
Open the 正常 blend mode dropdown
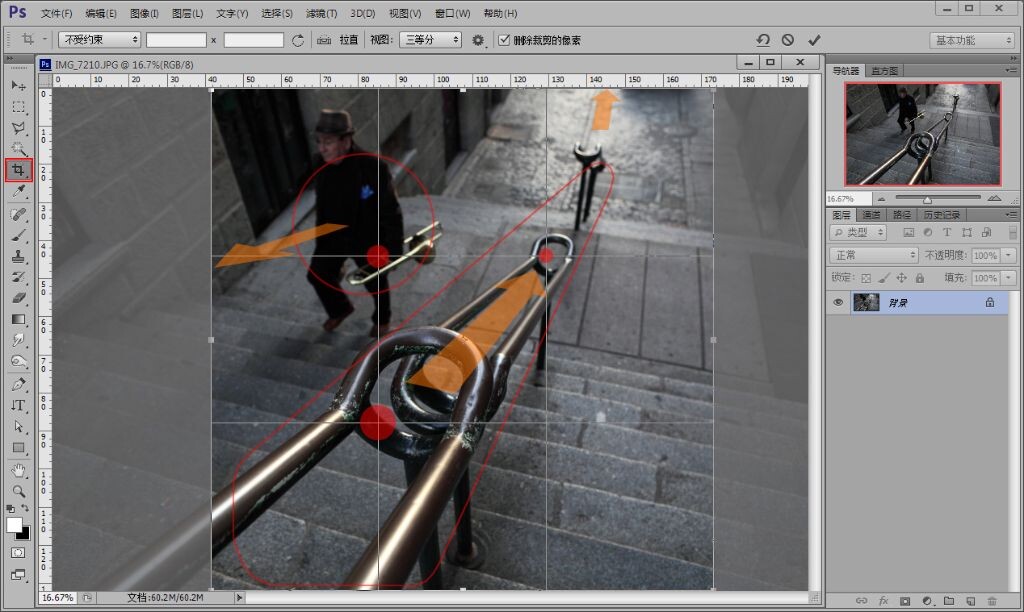coord(873,255)
